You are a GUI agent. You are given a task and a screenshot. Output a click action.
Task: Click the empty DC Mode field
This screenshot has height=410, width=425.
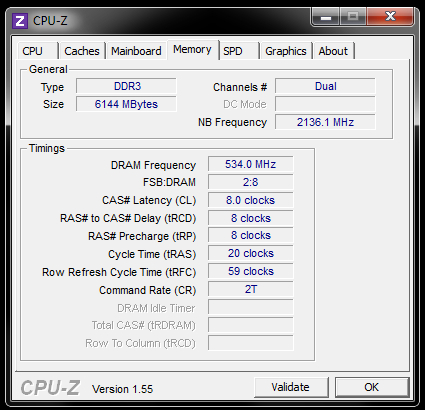click(x=325, y=104)
